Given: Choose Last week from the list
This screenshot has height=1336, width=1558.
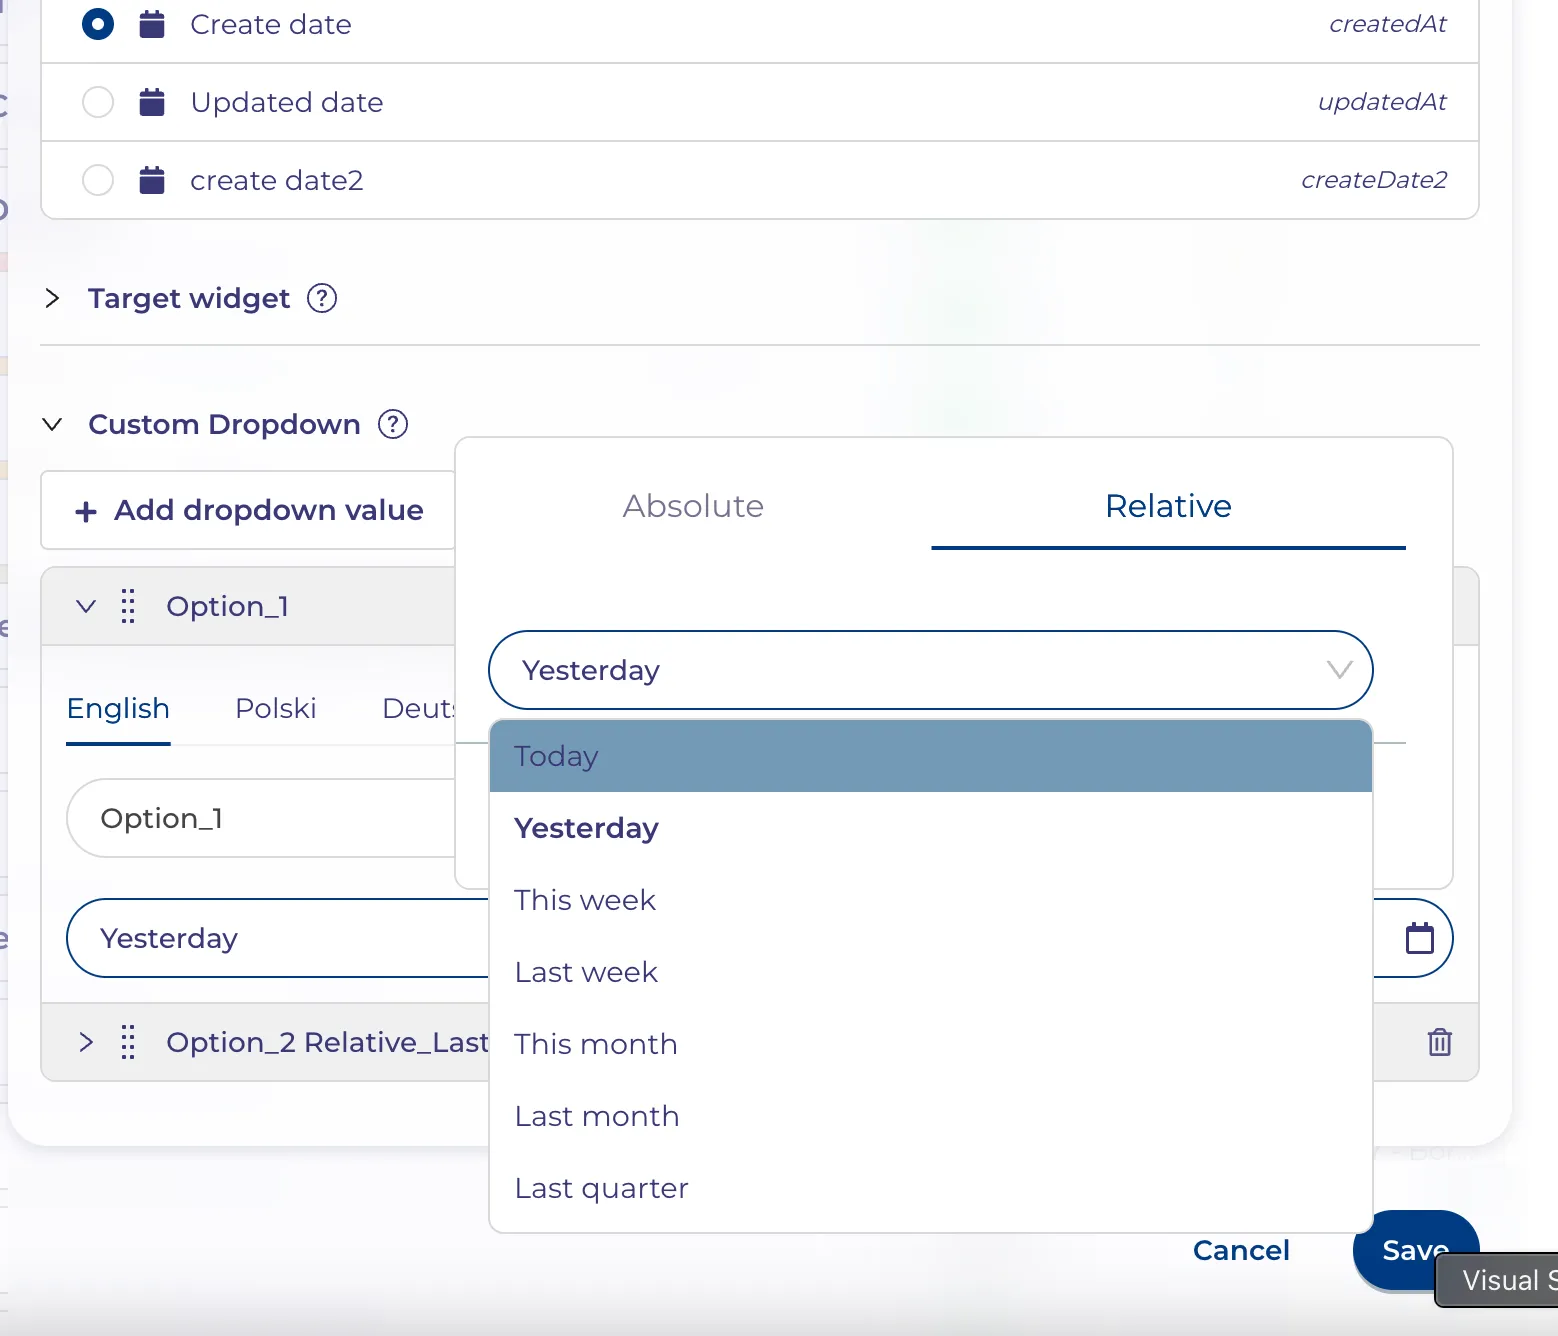Looking at the screenshot, I should [x=931, y=972].
